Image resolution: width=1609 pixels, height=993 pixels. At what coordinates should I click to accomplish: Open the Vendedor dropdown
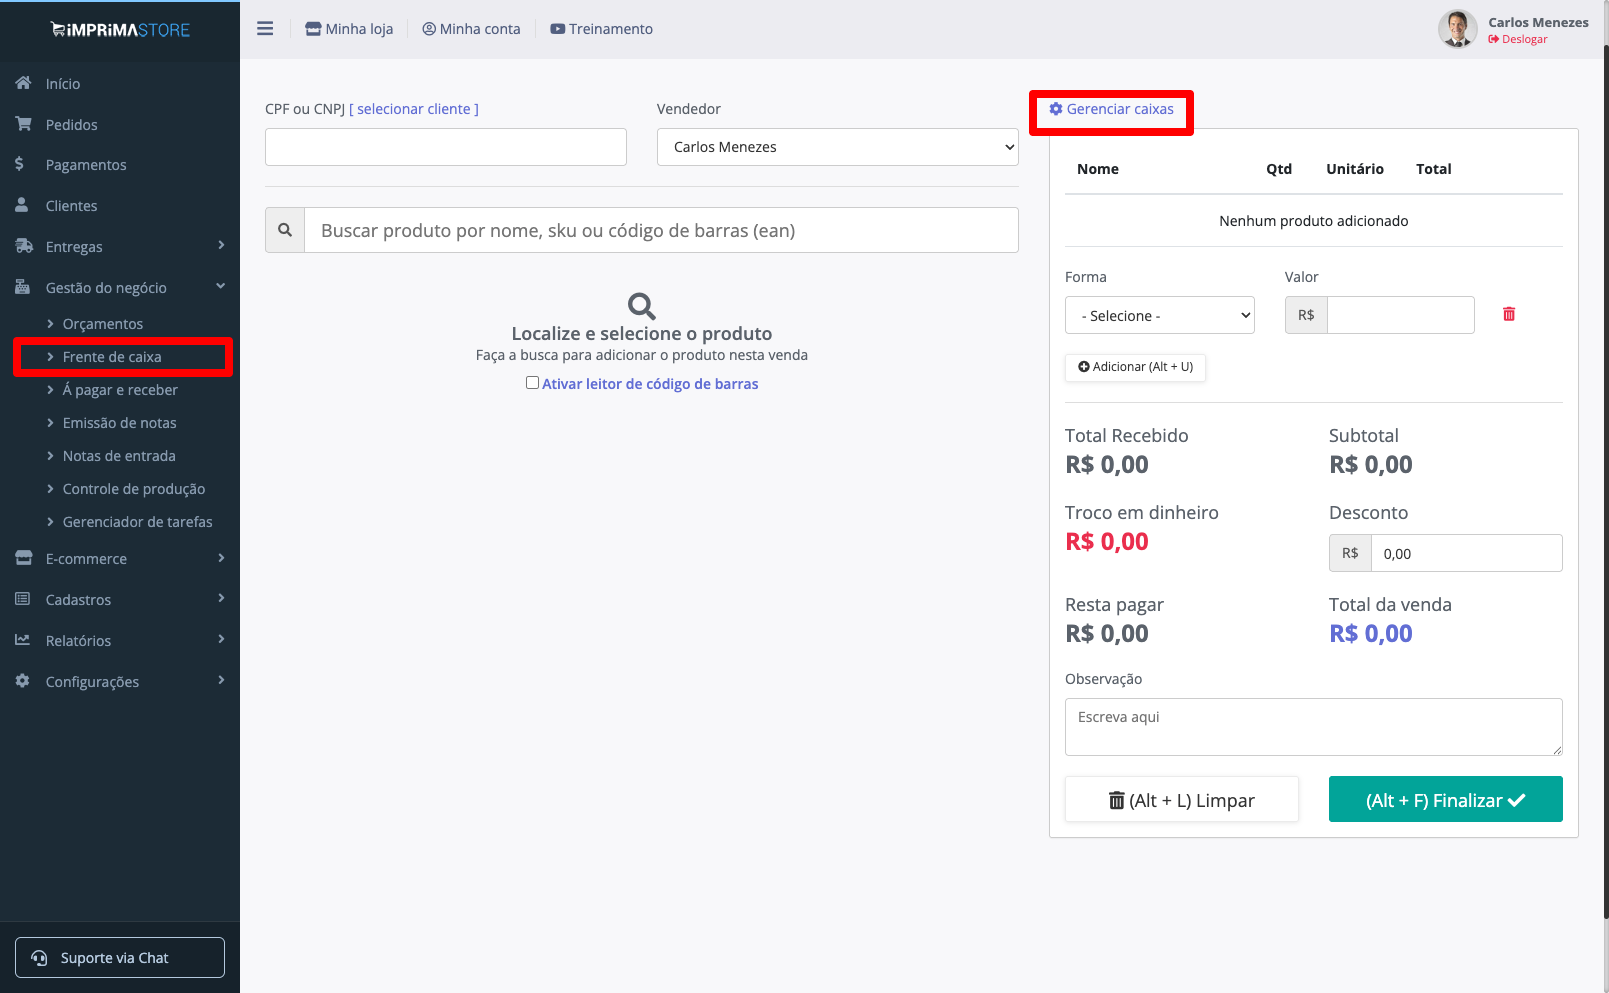pos(838,147)
